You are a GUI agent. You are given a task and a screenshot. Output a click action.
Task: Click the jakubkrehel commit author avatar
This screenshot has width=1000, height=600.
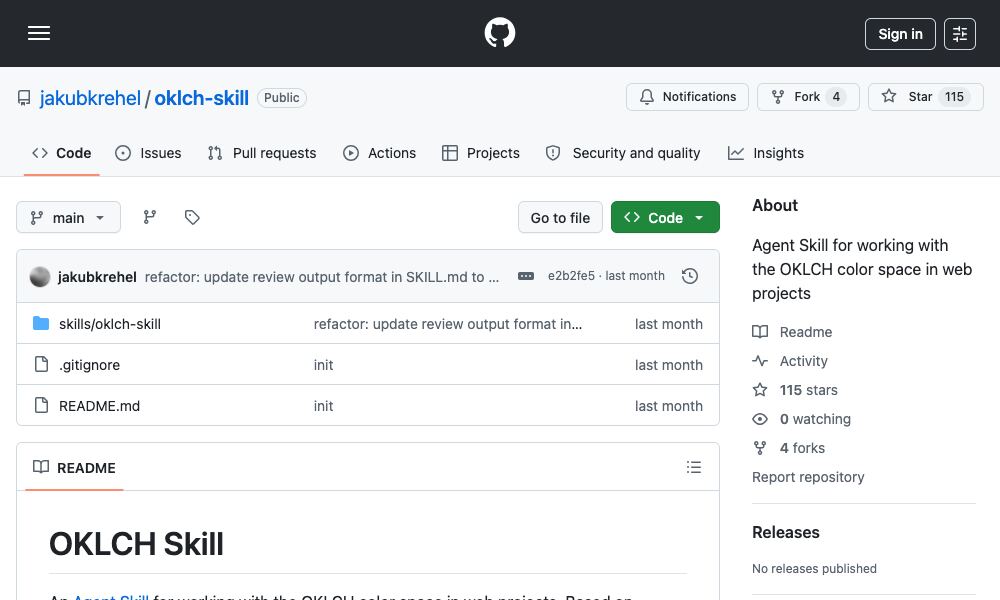tap(40, 277)
